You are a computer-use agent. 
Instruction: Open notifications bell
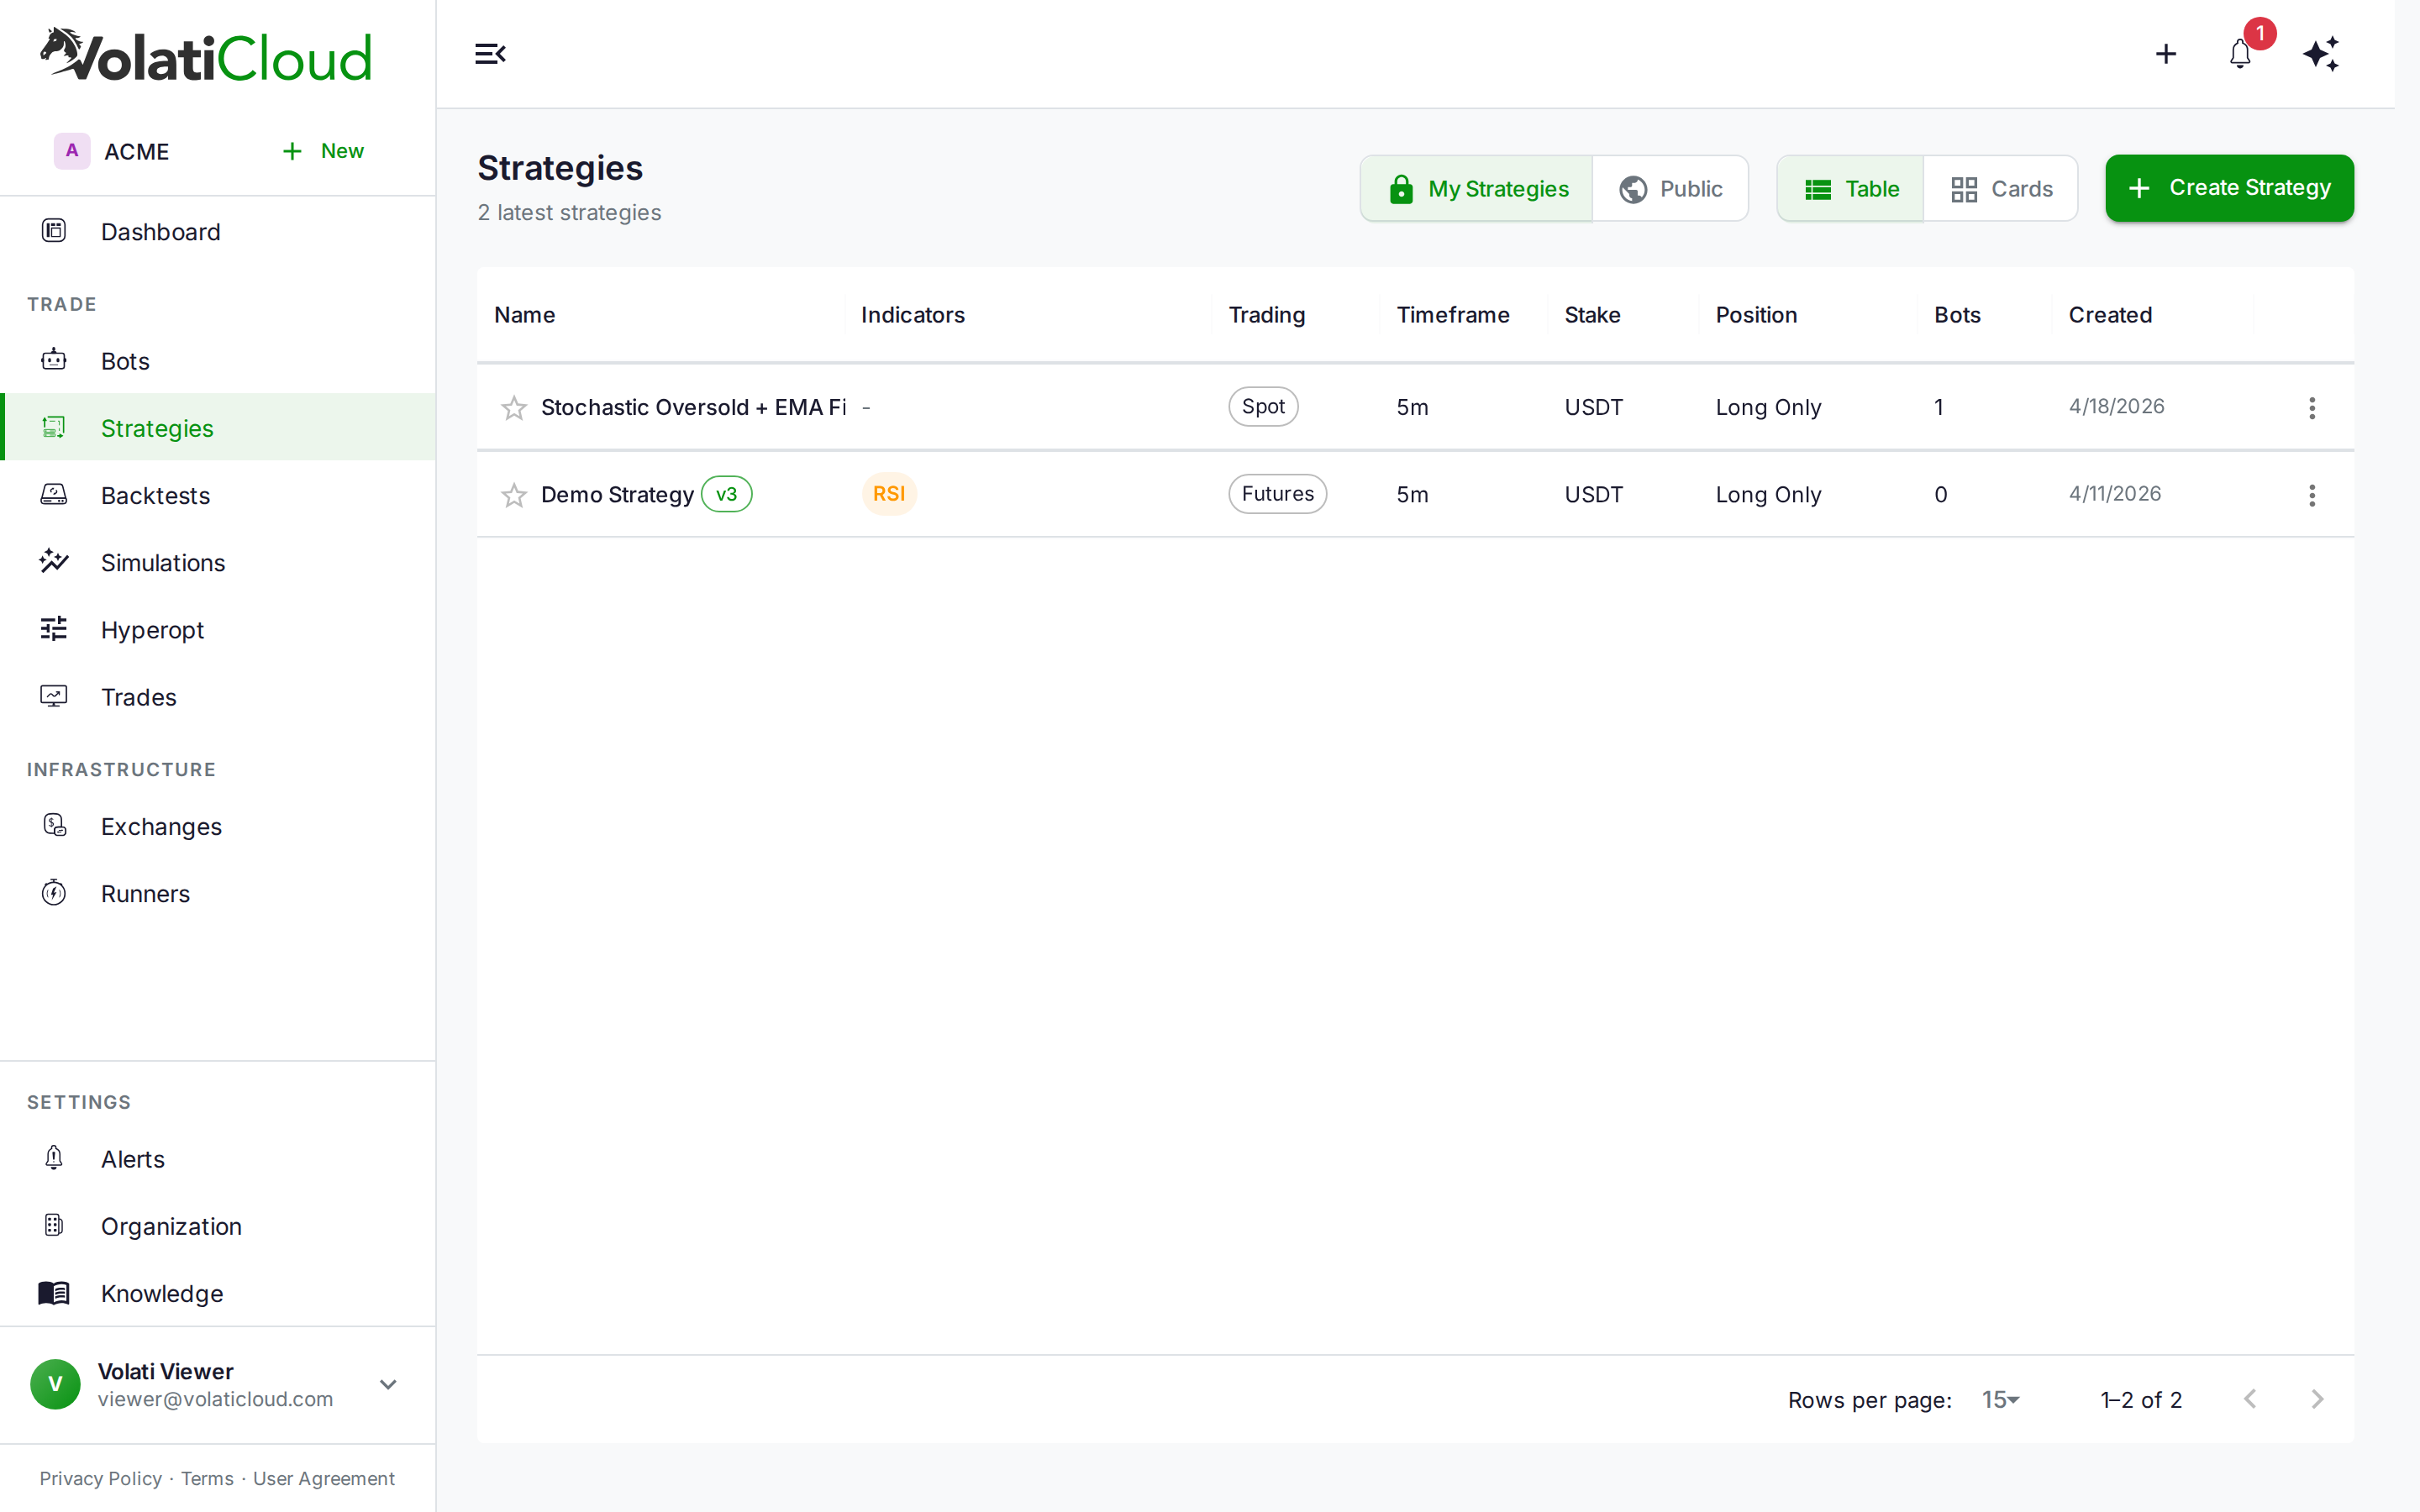tap(2240, 54)
